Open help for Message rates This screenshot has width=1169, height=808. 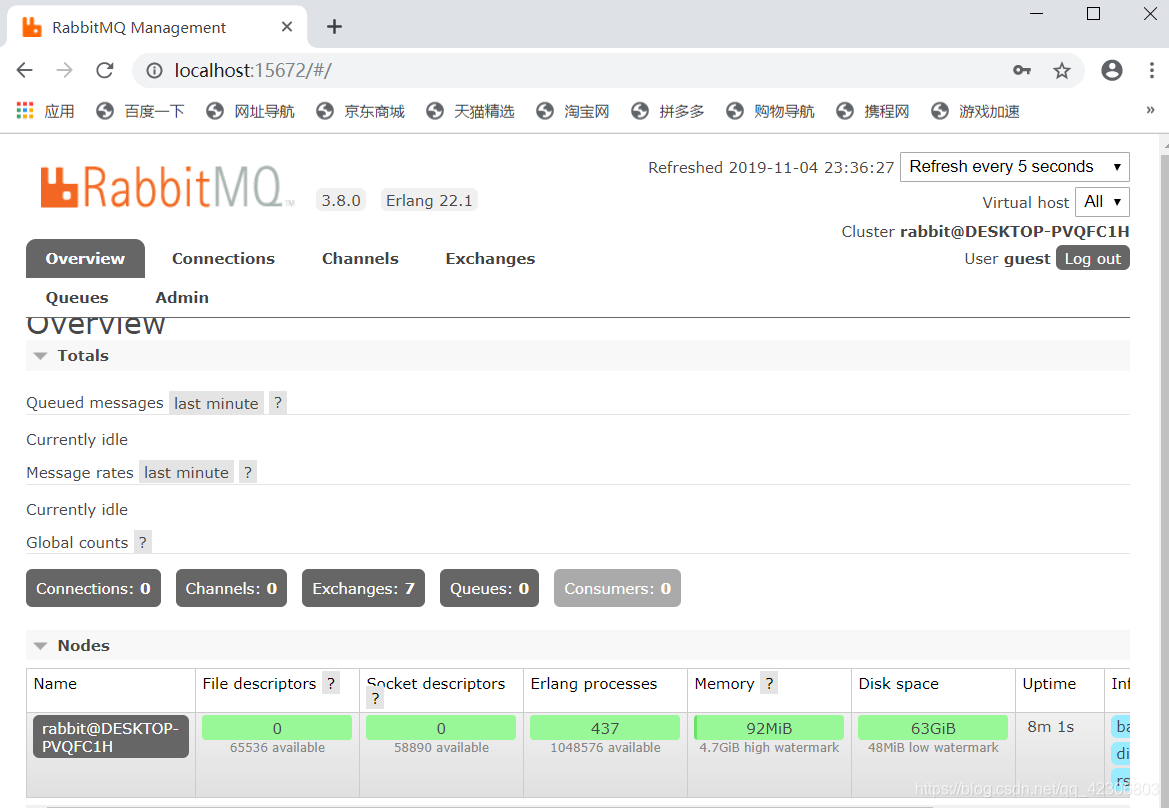pyautogui.click(x=248, y=472)
